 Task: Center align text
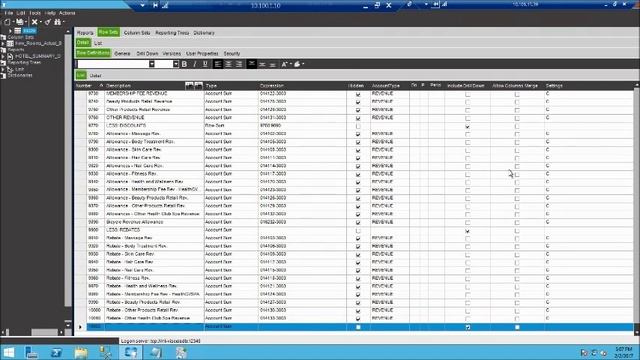(229, 64)
